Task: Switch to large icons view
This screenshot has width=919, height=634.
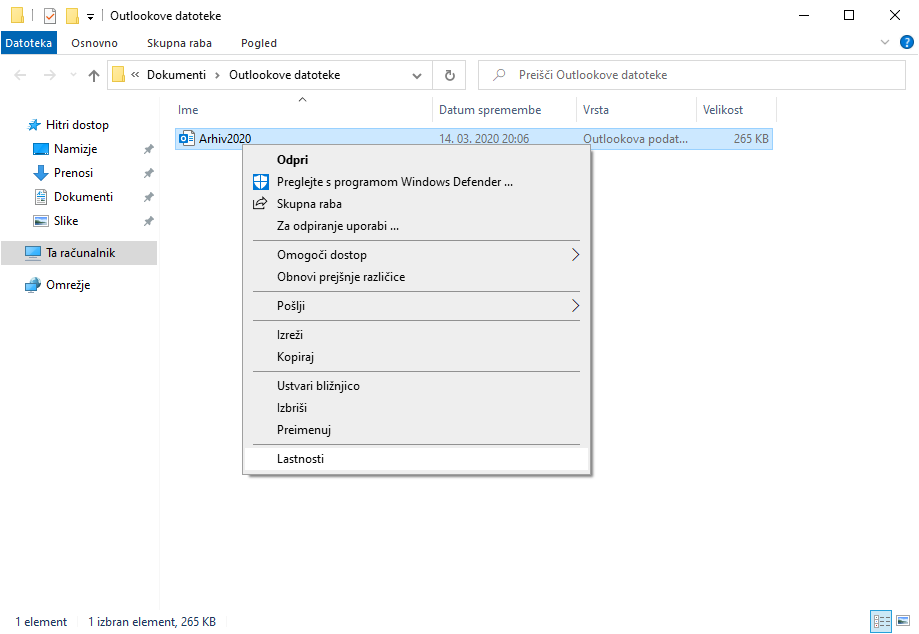Action: point(903,621)
